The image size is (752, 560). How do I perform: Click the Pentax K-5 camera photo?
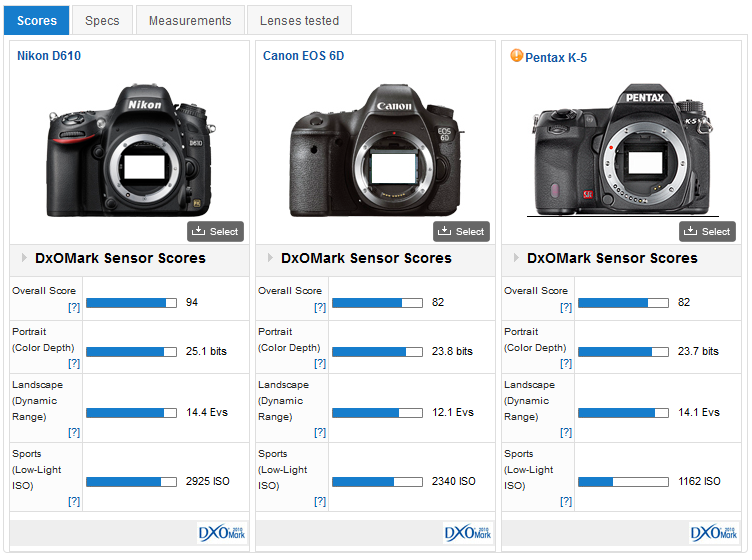(622, 150)
